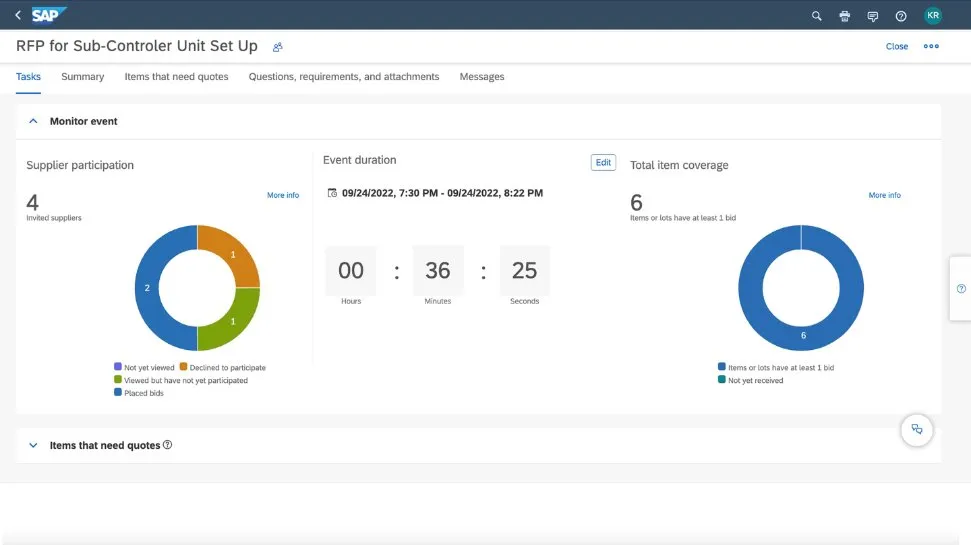Click help icon beside Items that need quotes

coord(167,445)
